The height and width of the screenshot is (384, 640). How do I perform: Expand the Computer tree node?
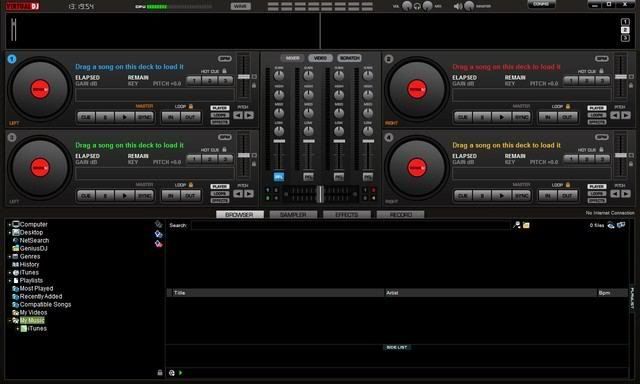9,224
